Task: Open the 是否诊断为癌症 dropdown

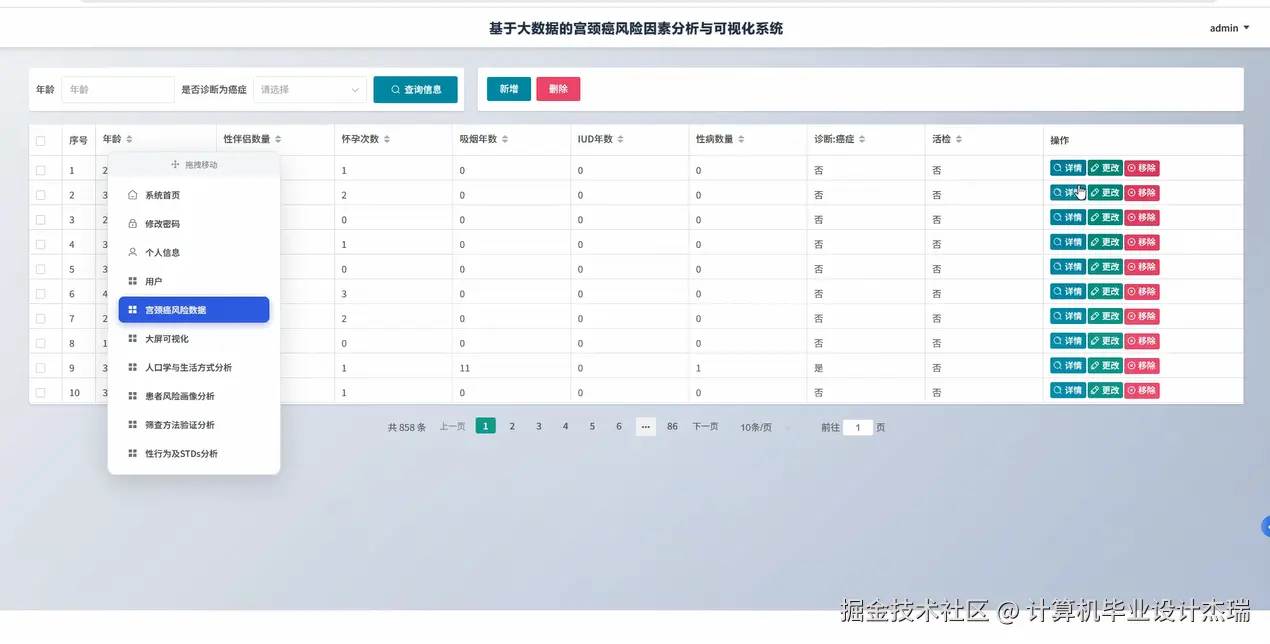Action: click(x=310, y=90)
